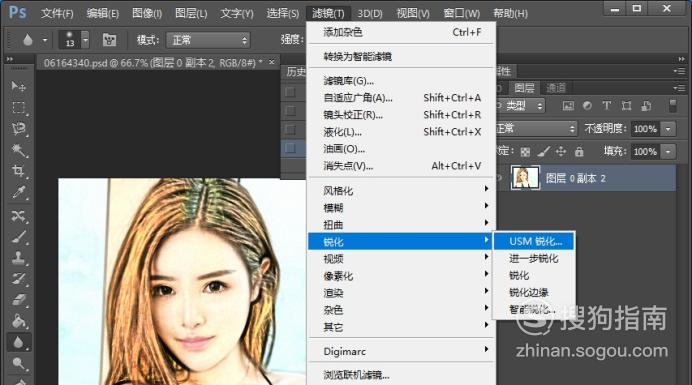The image size is (692, 385).
Task: Select the Blur drop tool in toolbox
Action: coord(18,343)
